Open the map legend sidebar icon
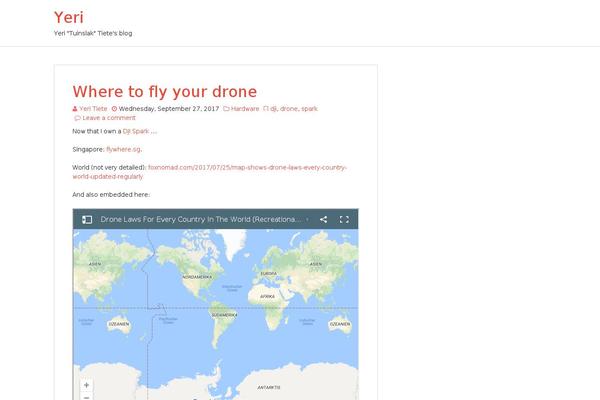The height and width of the screenshot is (400, 600). pyautogui.click(x=87, y=219)
